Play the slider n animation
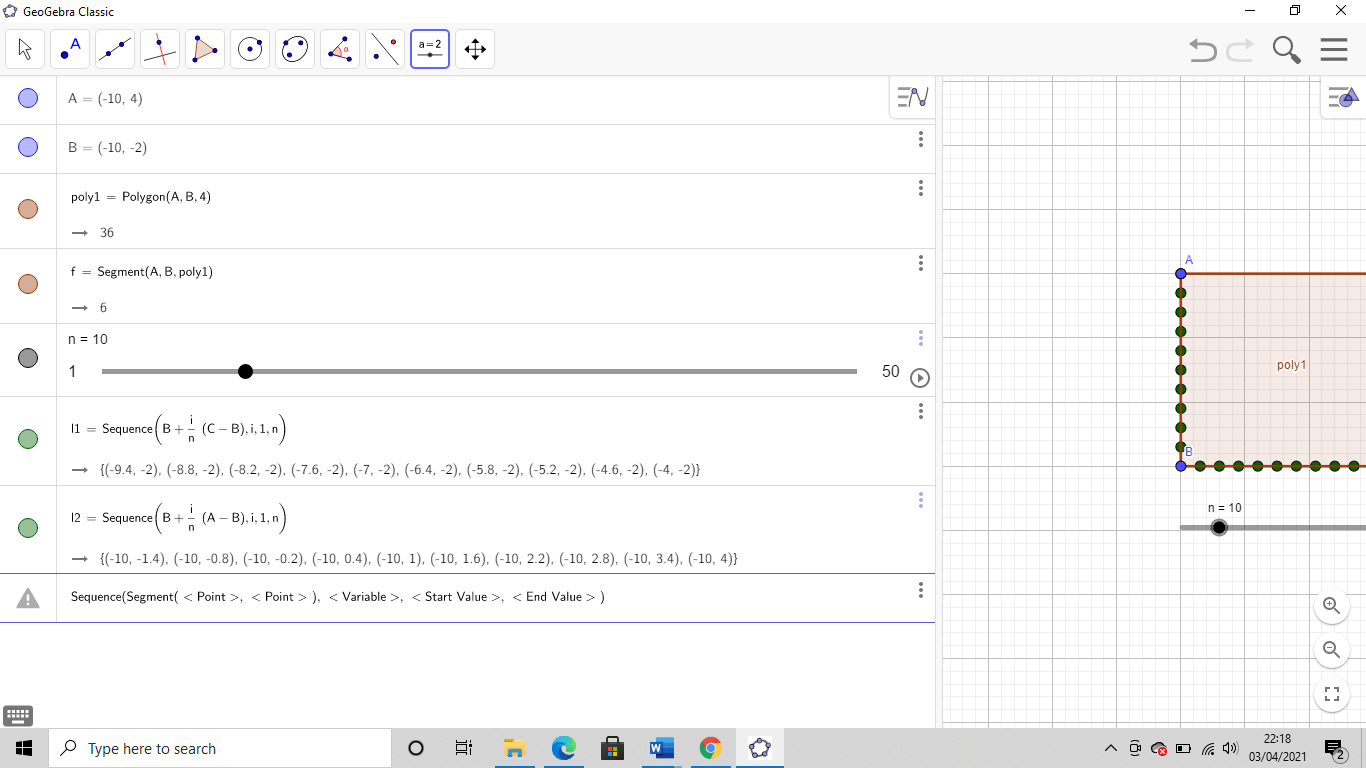The height and width of the screenshot is (768, 1366). pyautogui.click(x=920, y=378)
